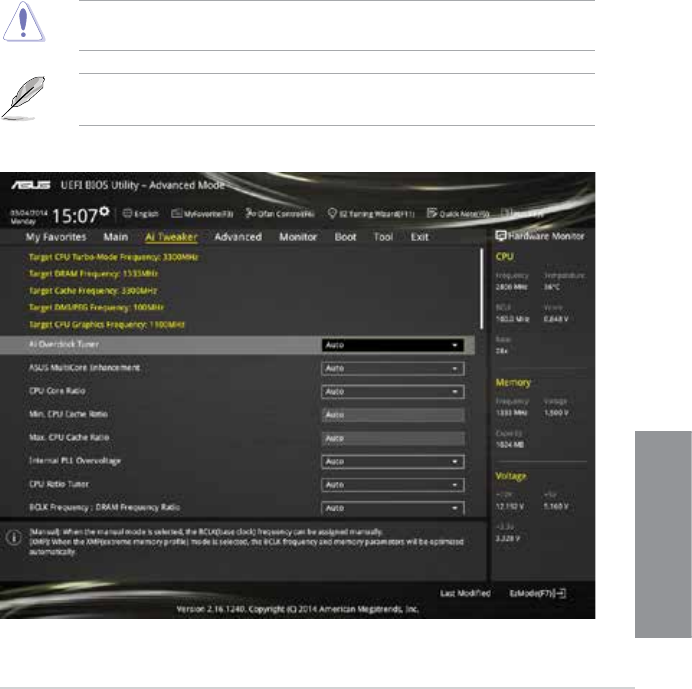Click the EzMode exit arrow icon
Screen dimensions: 692x689
(560, 593)
